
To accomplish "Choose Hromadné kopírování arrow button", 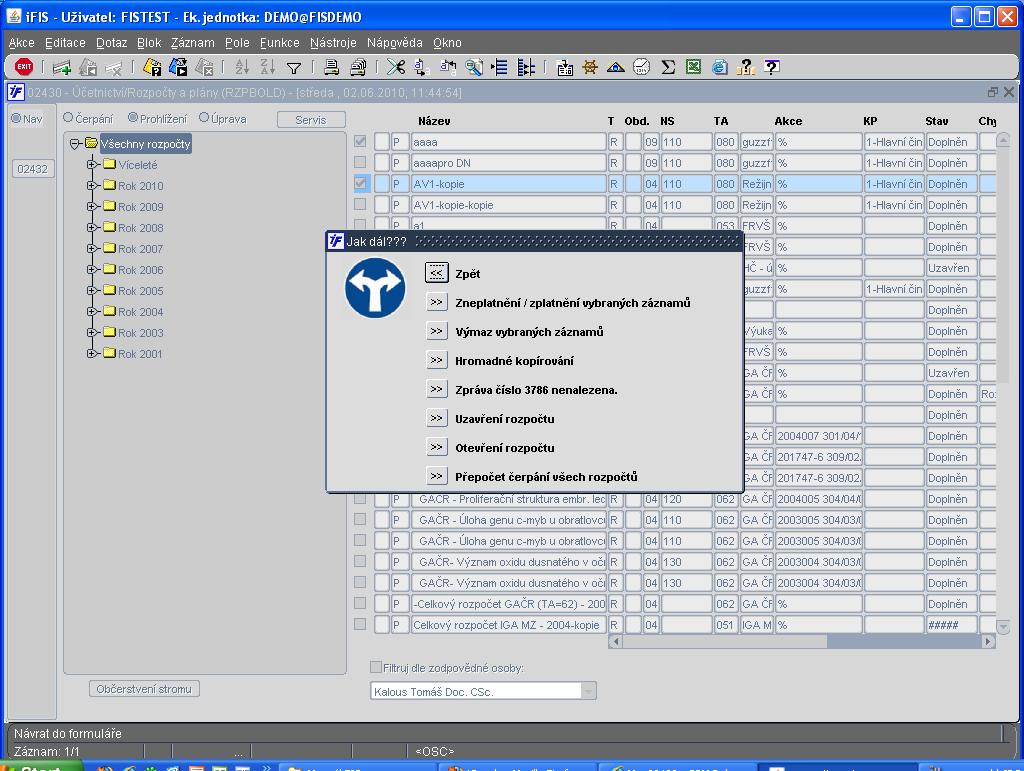I will pyautogui.click(x=436, y=360).
